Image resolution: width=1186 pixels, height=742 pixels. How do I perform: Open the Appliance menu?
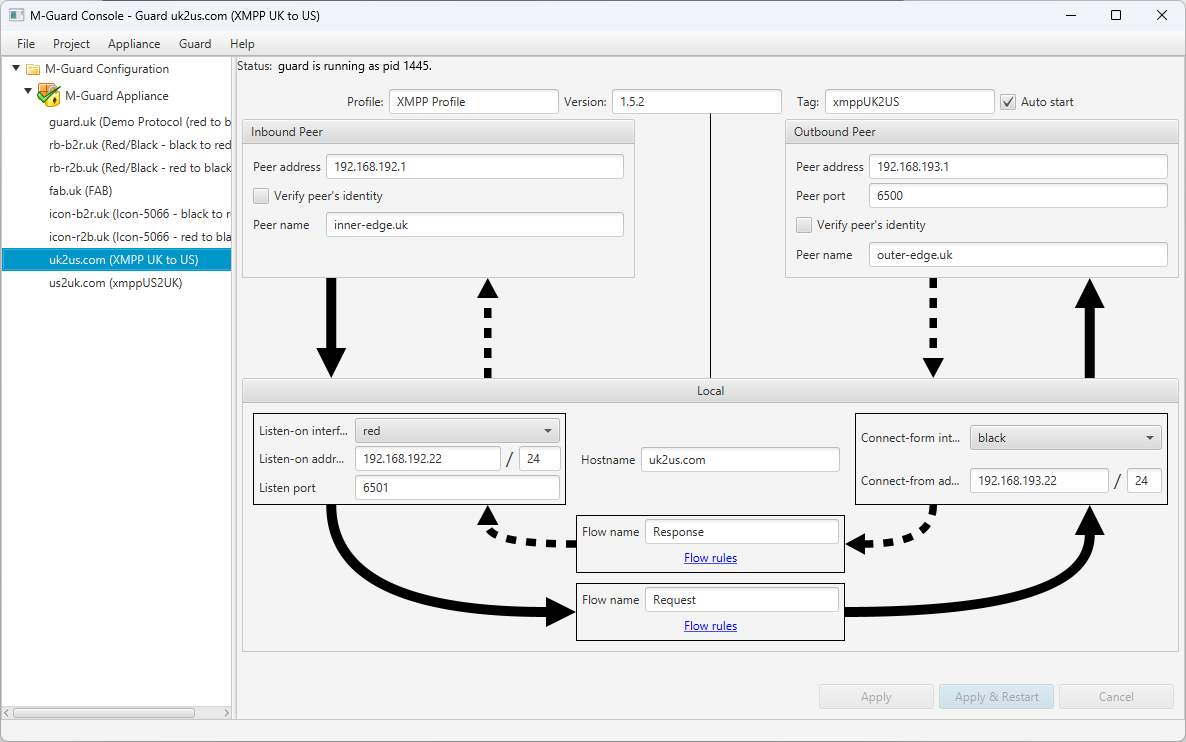tap(134, 44)
